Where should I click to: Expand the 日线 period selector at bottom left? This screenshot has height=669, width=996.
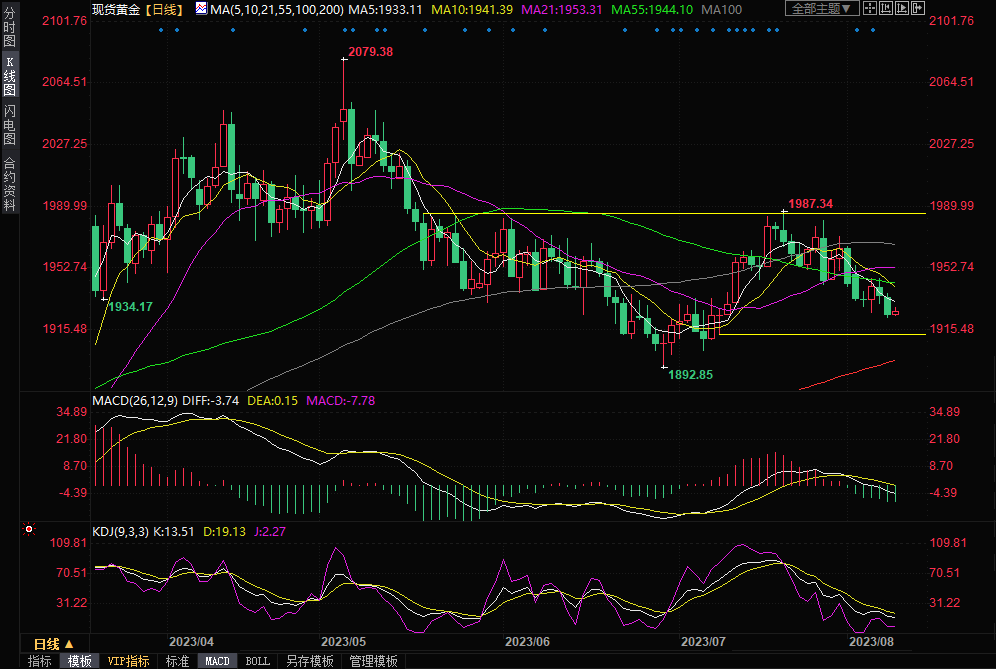(x=53, y=643)
